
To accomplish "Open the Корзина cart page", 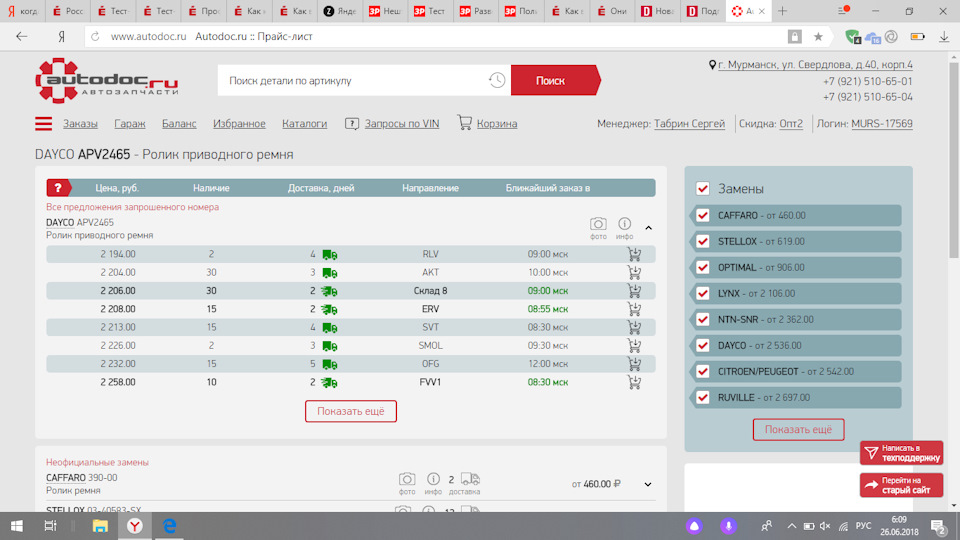I will pyautogui.click(x=497, y=124).
